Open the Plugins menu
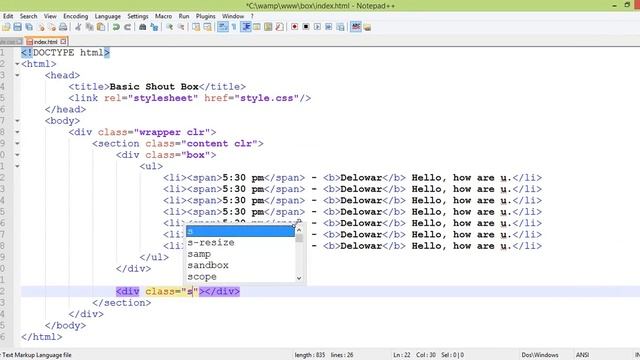640x360 pixels. click(205, 16)
